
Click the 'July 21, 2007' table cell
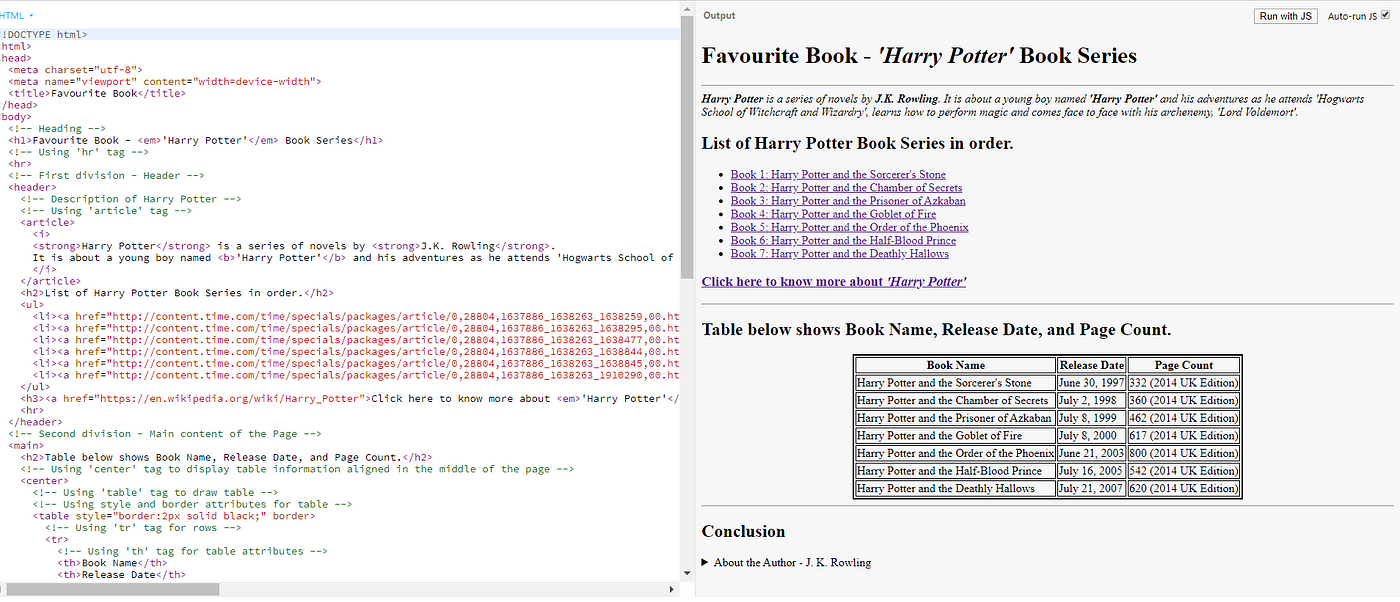[x=1092, y=488]
